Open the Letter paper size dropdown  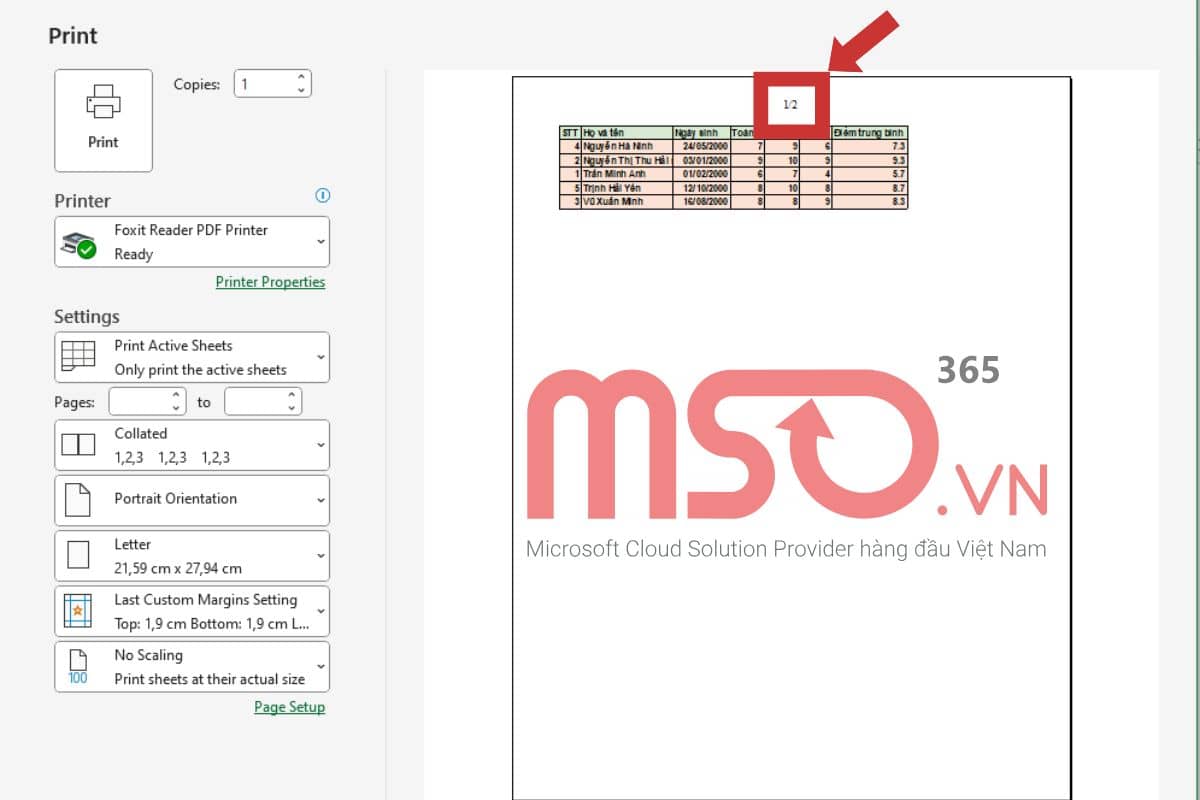(191, 556)
